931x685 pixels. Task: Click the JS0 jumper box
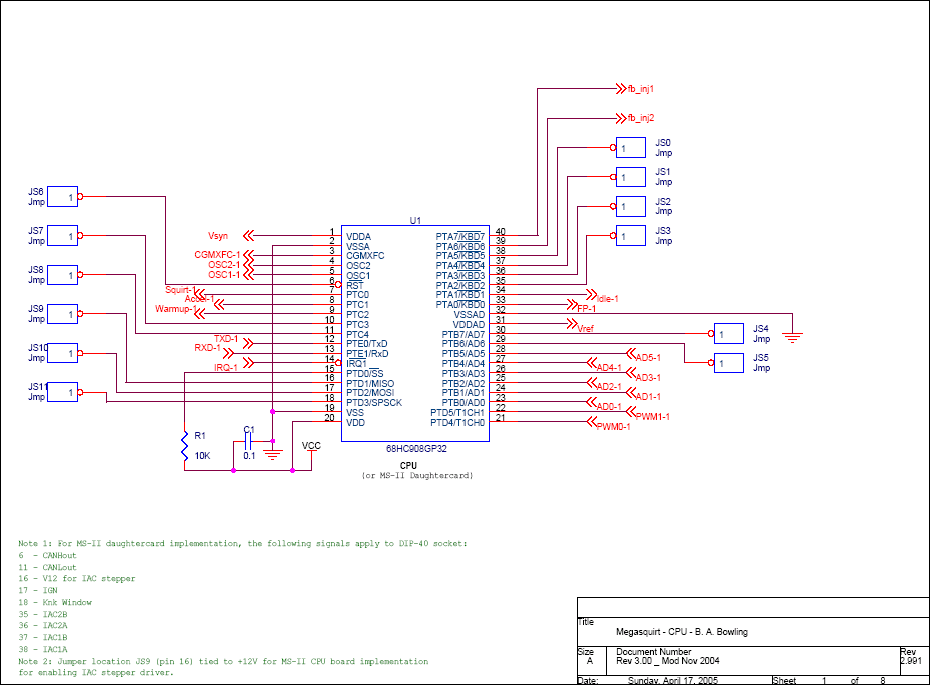point(630,148)
